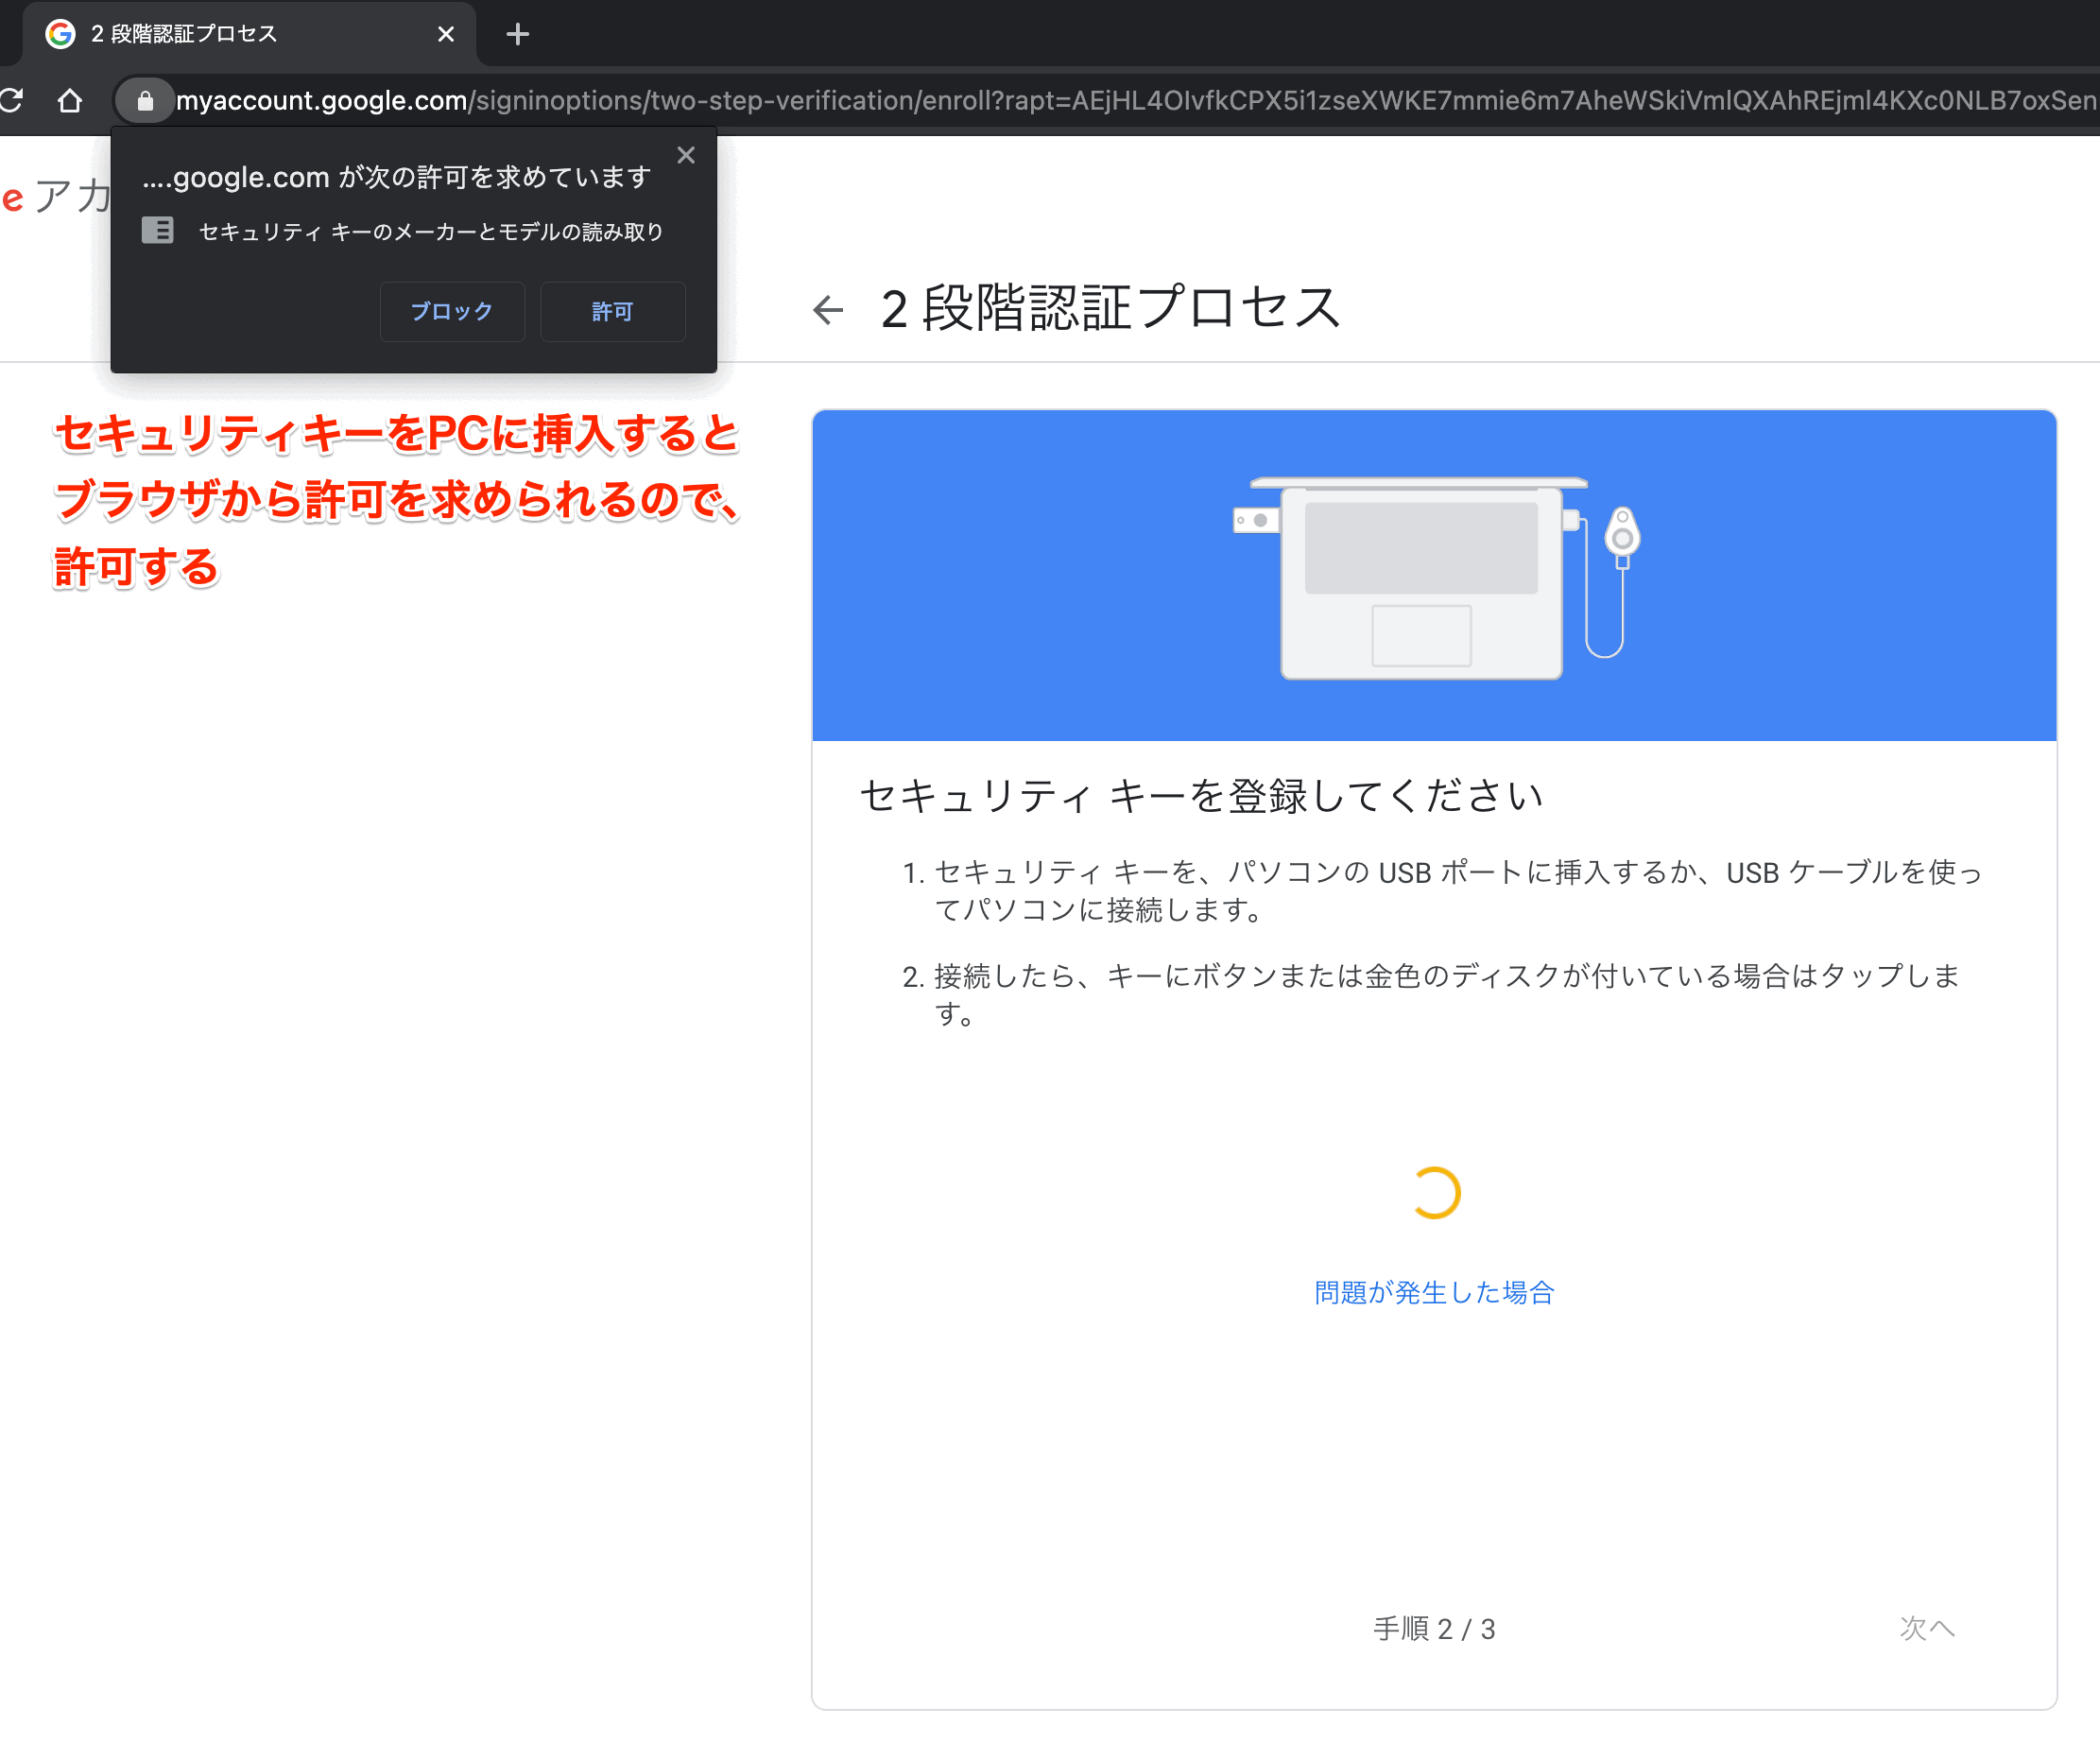Click the 次へ button
Image resolution: width=2100 pixels, height=1743 pixels.
(1927, 1628)
